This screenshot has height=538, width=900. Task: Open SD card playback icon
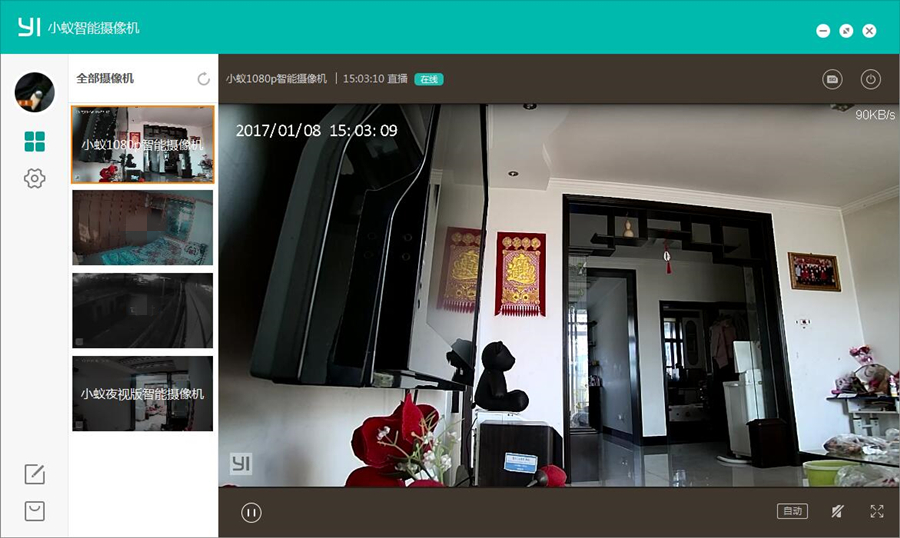[832, 79]
